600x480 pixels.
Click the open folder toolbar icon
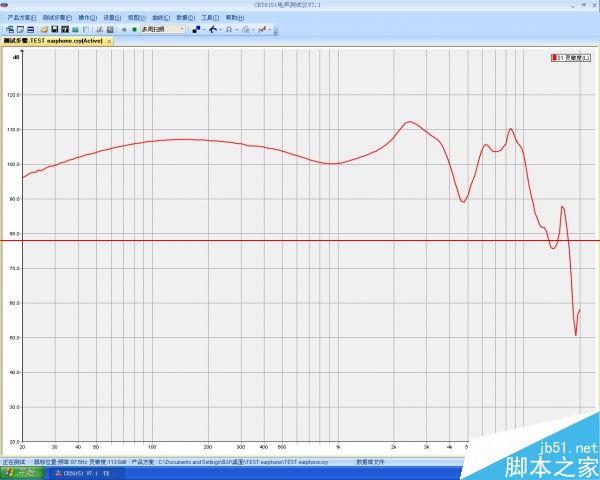tap(44, 29)
